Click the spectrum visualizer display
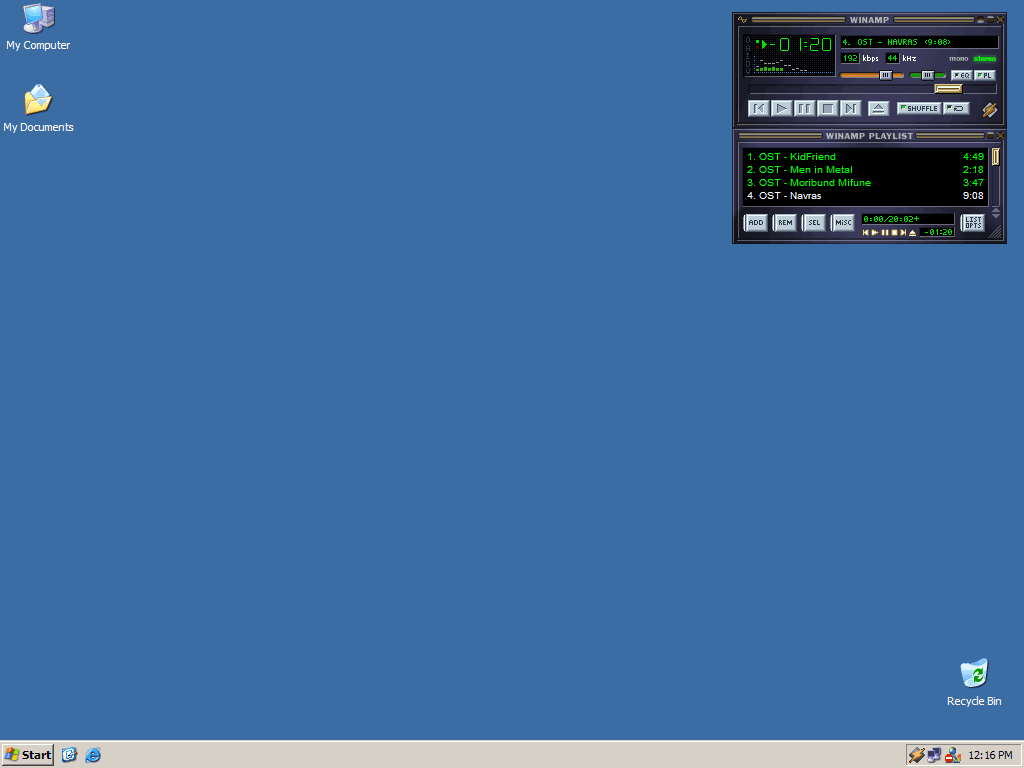The height and width of the screenshot is (768, 1024). click(x=793, y=64)
